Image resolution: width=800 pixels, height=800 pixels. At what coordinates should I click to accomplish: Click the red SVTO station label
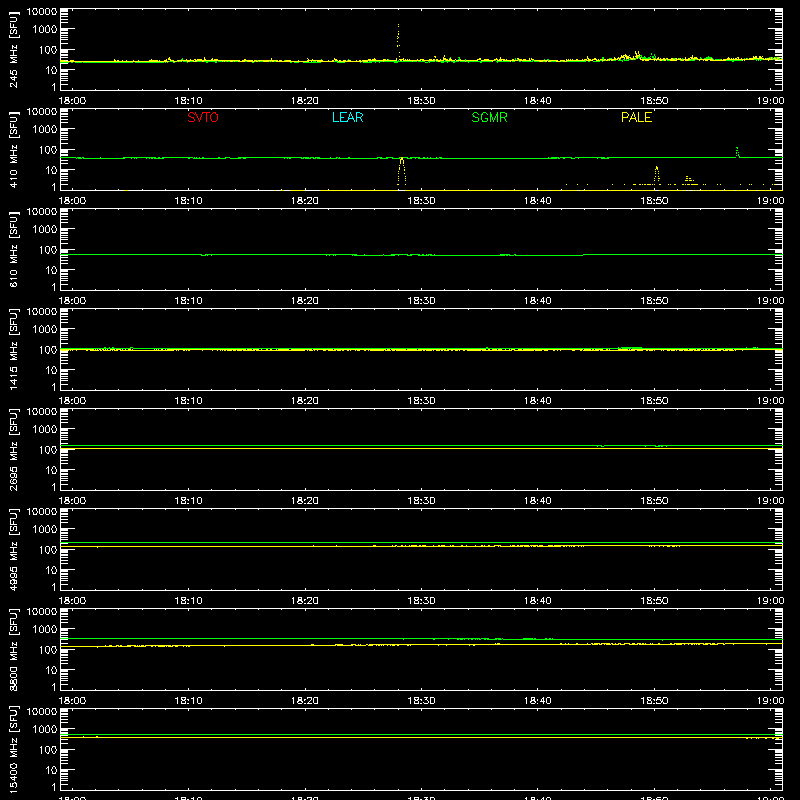click(203, 117)
